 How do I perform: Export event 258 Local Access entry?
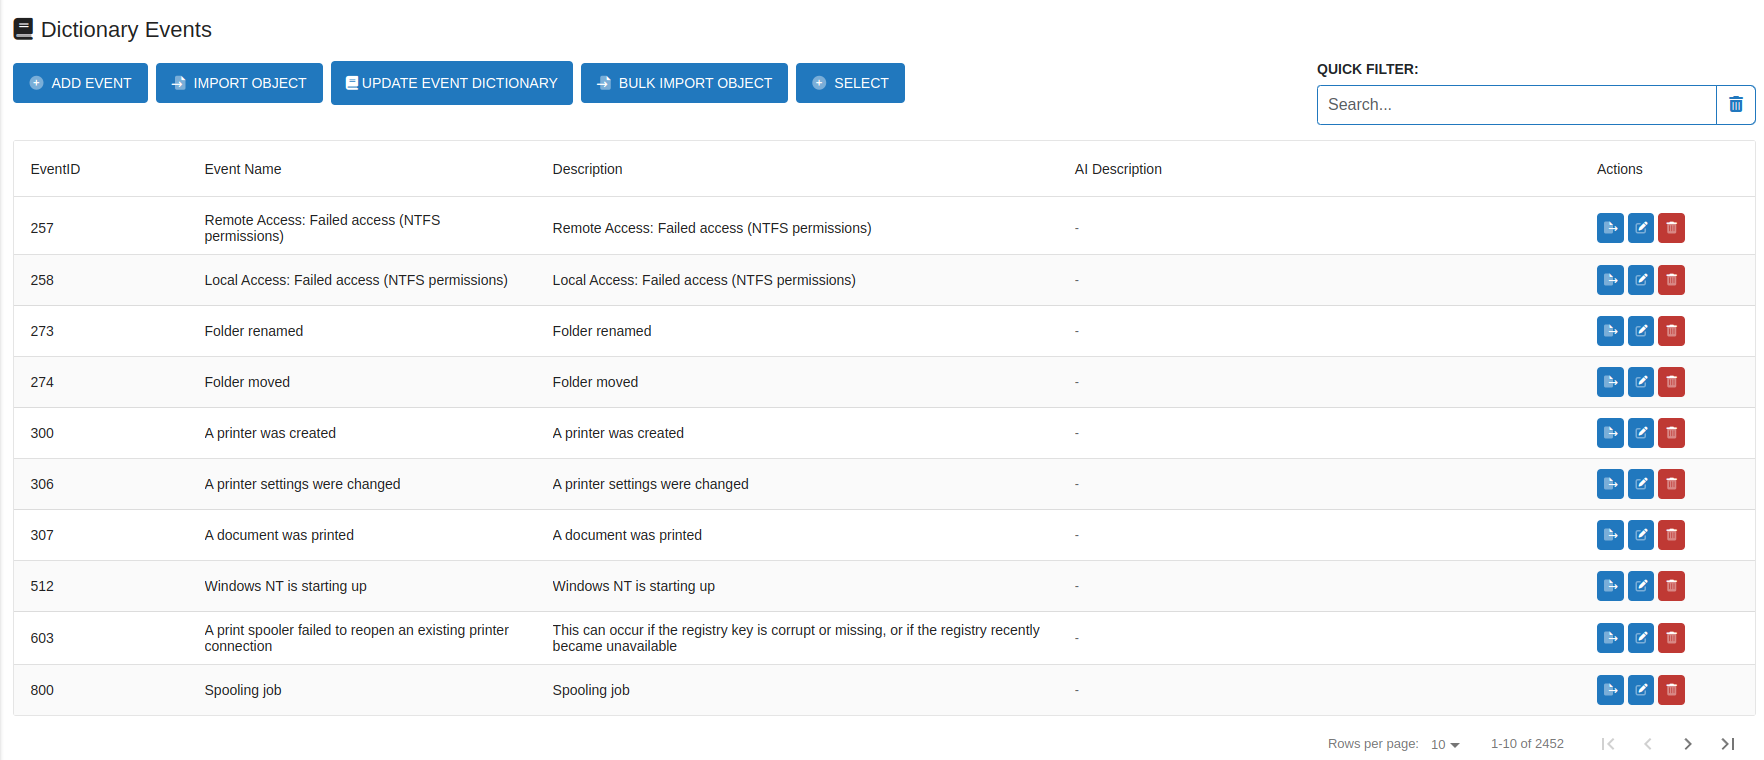1610,280
